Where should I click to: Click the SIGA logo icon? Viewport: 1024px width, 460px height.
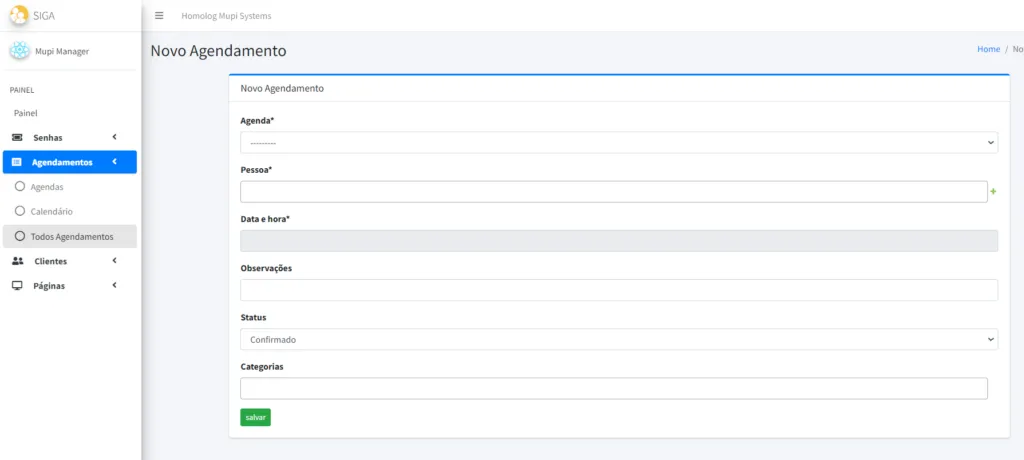coord(19,15)
